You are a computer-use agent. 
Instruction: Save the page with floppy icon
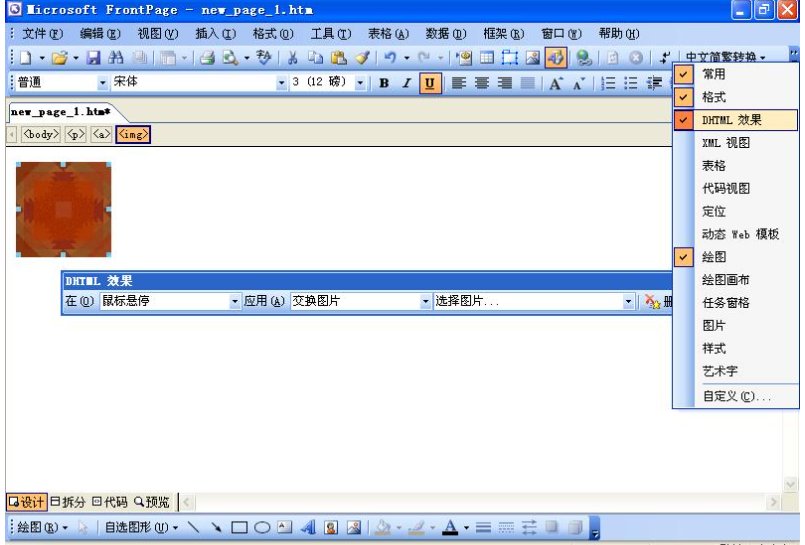click(x=93, y=57)
